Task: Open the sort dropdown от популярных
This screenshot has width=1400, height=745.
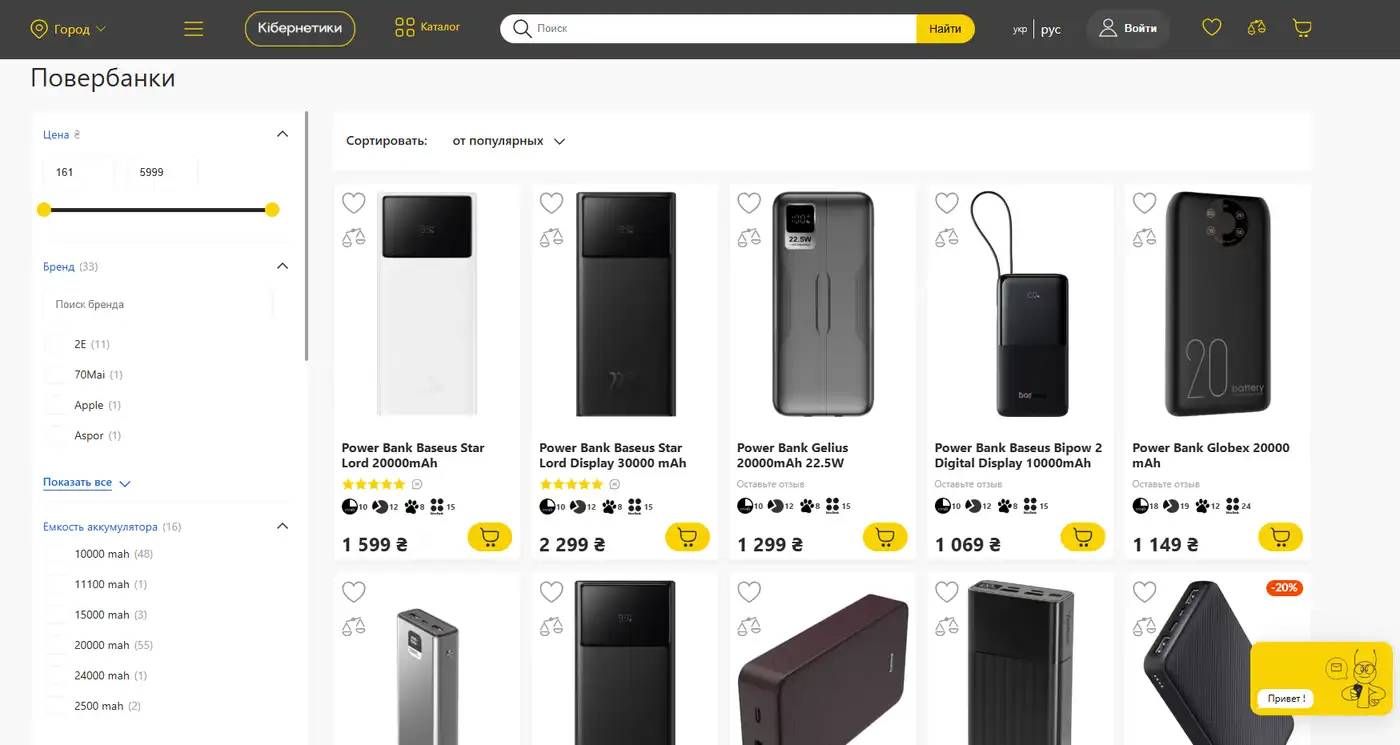Action: 509,141
